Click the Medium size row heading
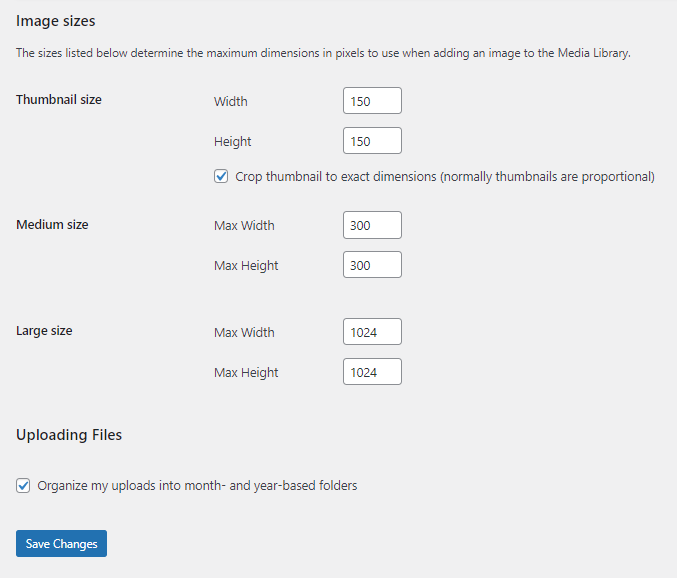 (52, 225)
